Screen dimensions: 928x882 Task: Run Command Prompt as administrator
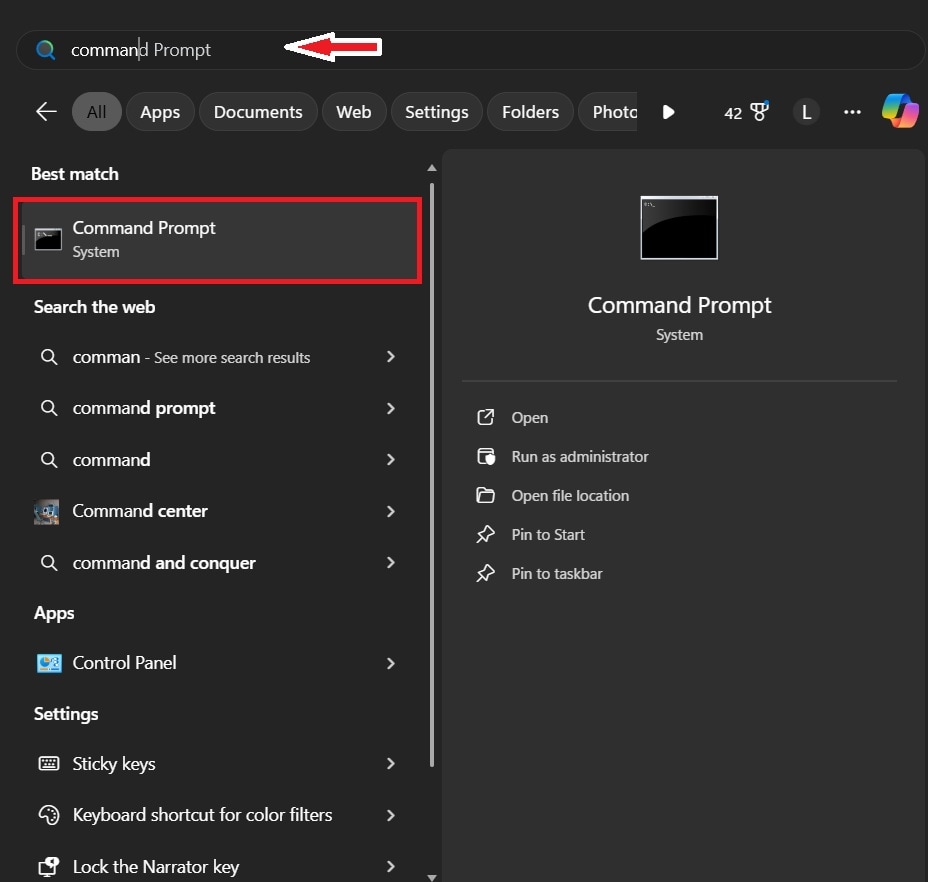click(x=579, y=456)
